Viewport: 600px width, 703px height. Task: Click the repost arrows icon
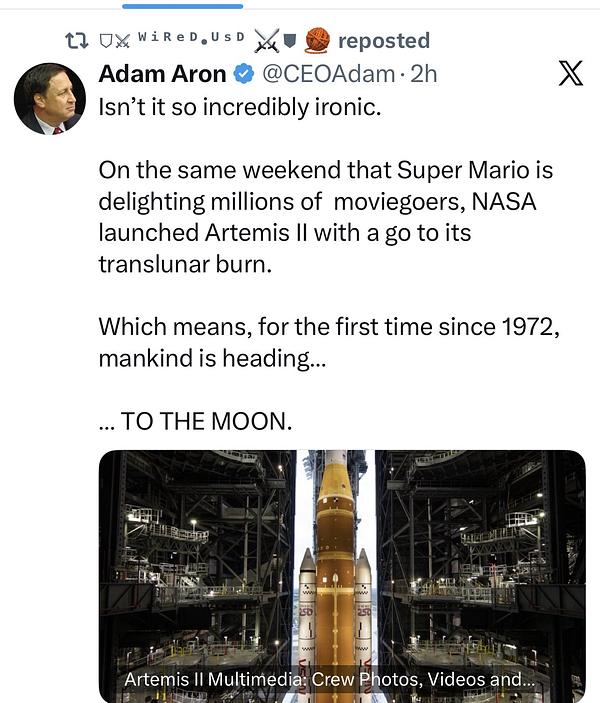[x=75, y=41]
